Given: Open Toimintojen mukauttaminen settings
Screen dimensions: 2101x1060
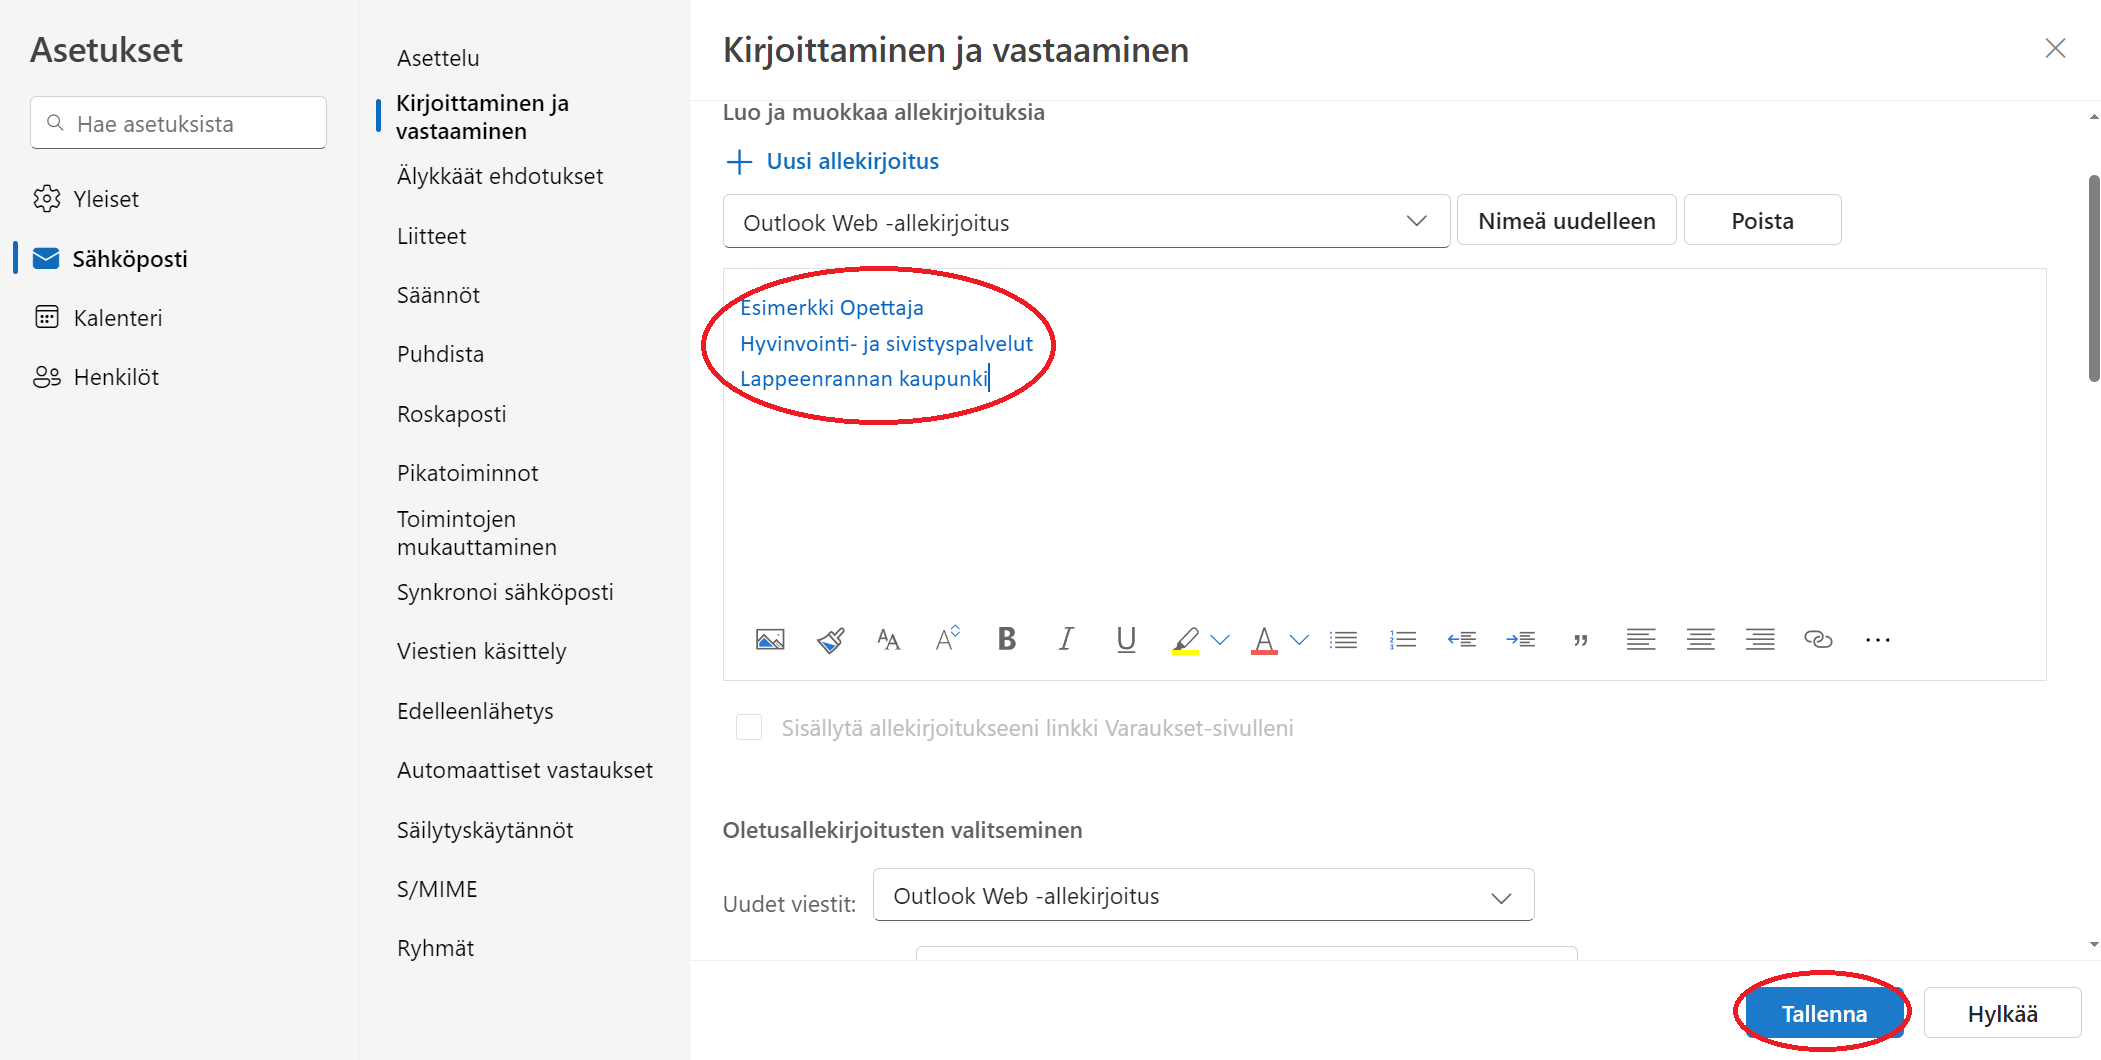Looking at the screenshot, I should (x=476, y=533).
